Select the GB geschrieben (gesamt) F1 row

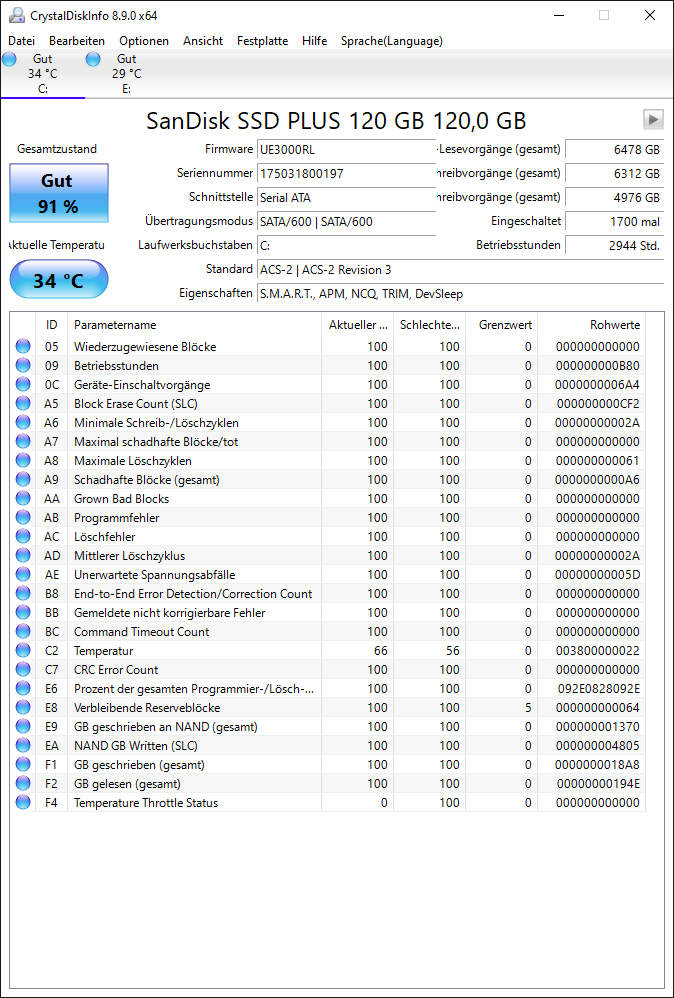click(x=328, y=764)
